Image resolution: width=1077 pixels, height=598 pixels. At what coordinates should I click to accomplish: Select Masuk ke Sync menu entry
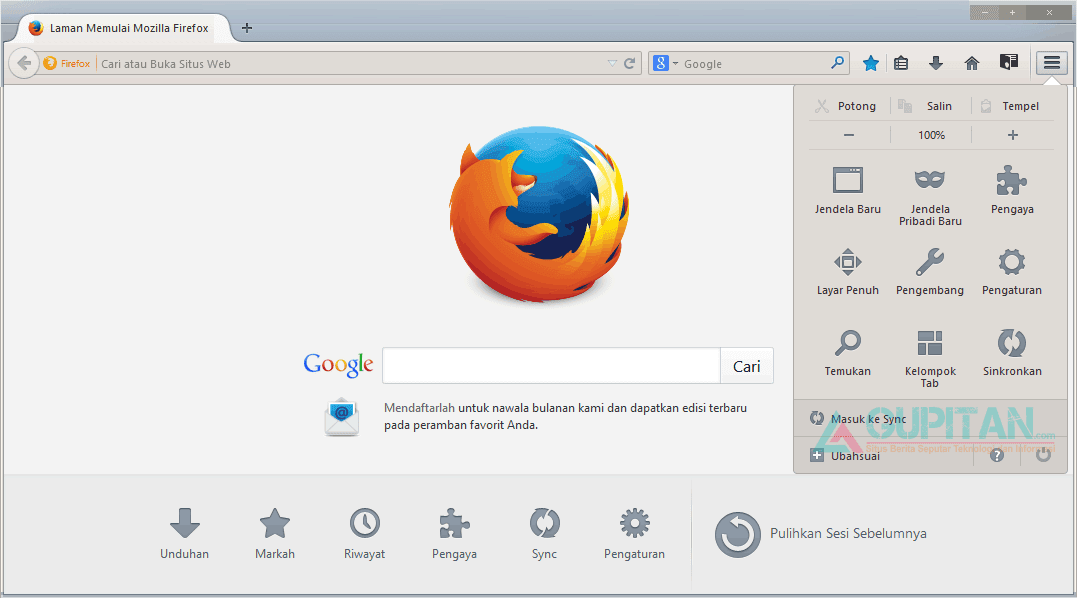[868, 419]
